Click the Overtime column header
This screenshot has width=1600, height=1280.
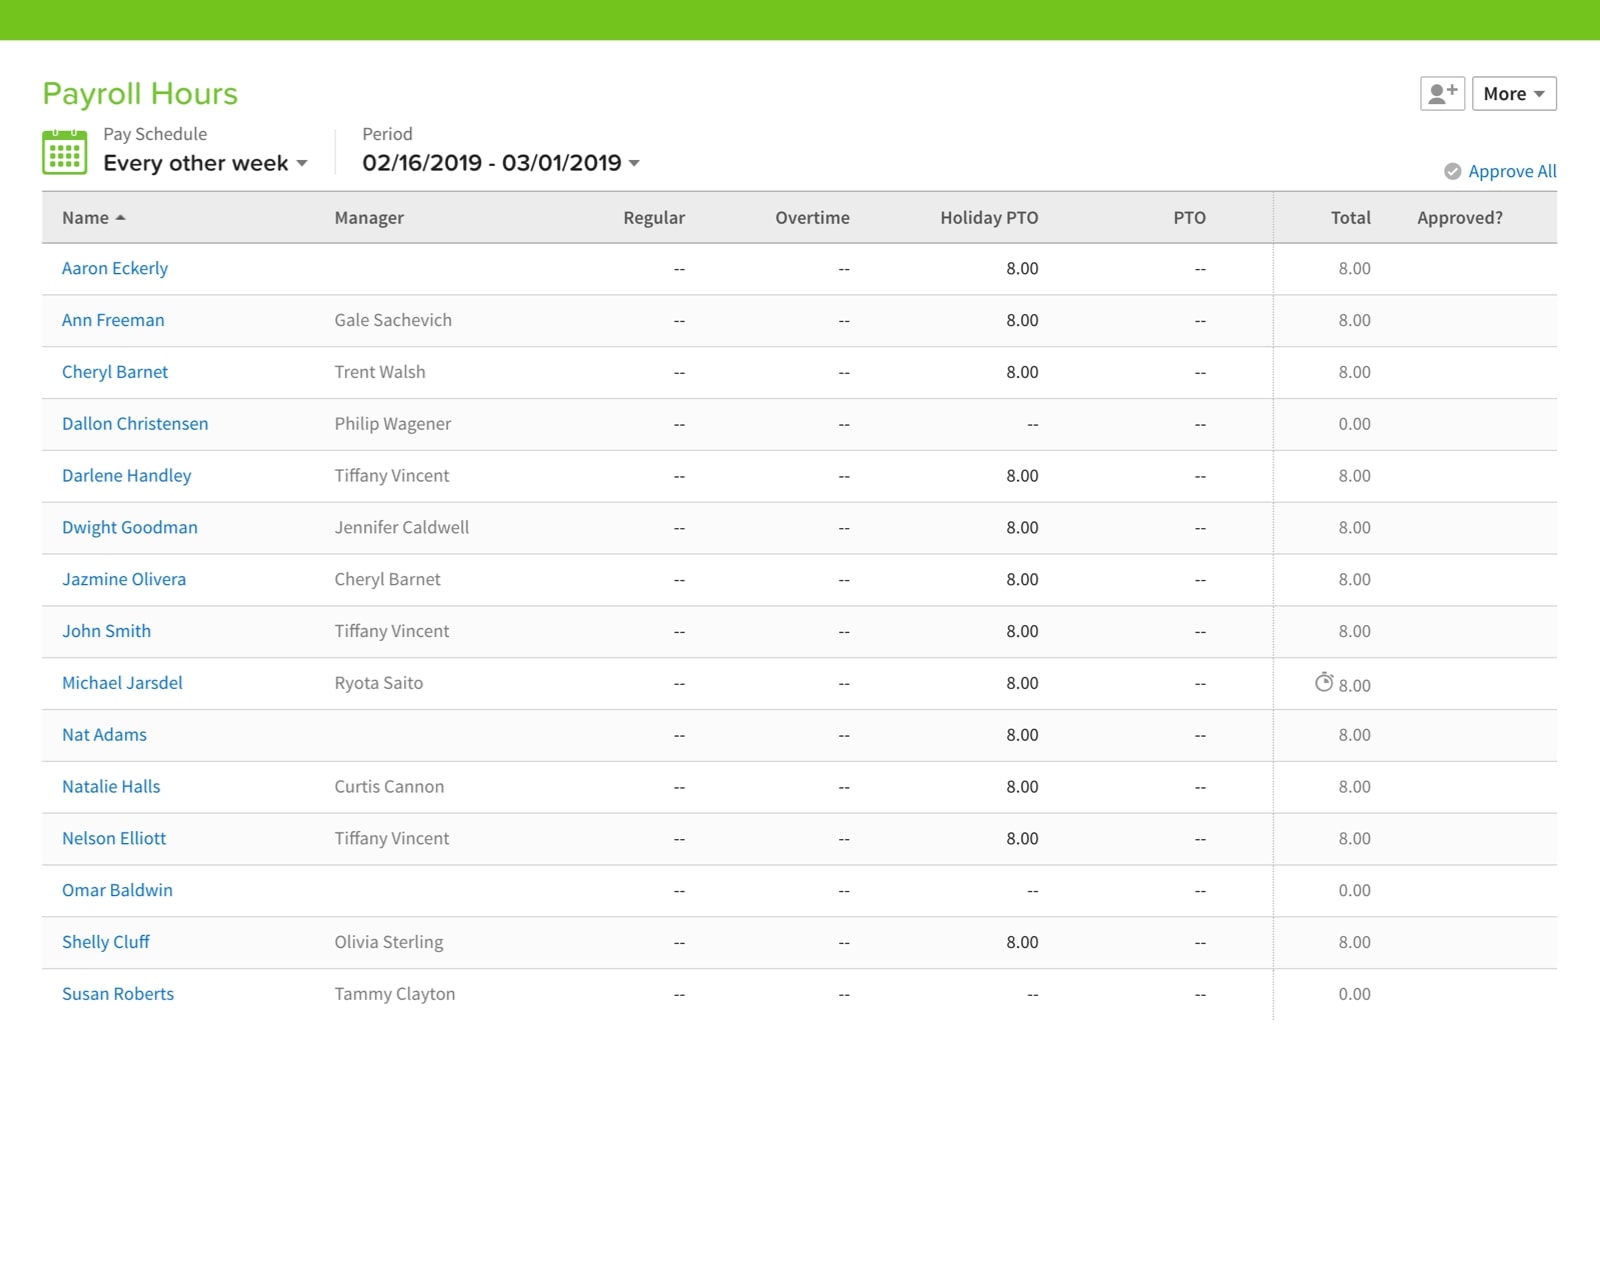pyautogui.click(x=812, y=218)
